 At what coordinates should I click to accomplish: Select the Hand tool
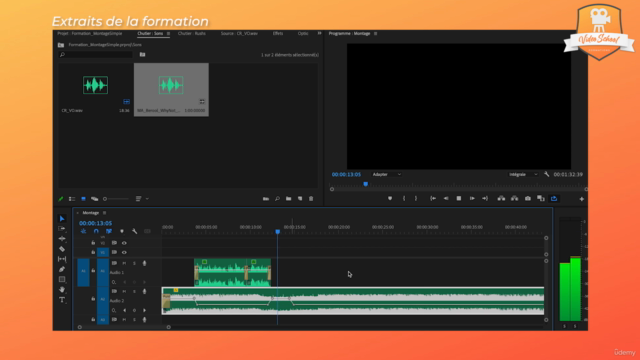pos(62,289)
